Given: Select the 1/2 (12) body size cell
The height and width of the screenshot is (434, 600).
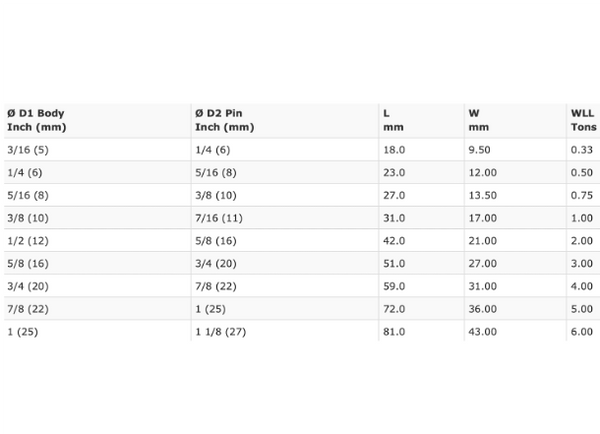Looking at the screenshot, I should tap(28, 241).
